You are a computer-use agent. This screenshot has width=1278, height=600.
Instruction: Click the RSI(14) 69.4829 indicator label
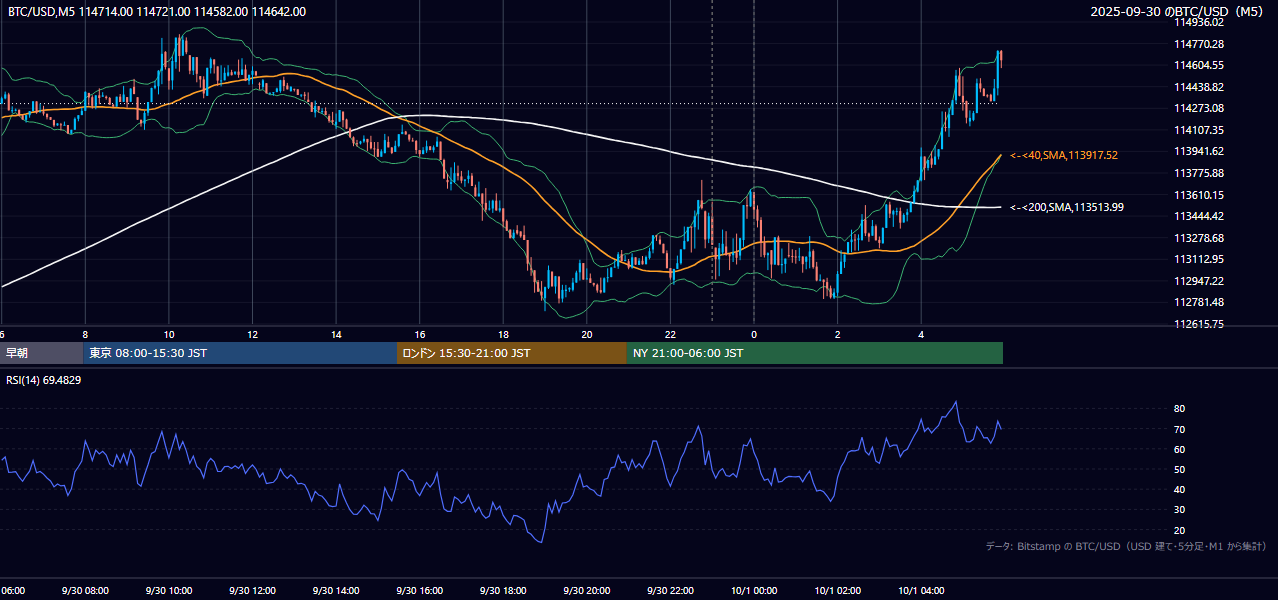tap(44, 381)
